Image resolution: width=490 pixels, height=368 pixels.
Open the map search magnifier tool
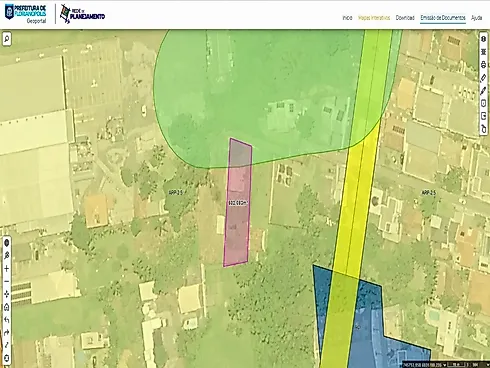(x=7, y=39)
